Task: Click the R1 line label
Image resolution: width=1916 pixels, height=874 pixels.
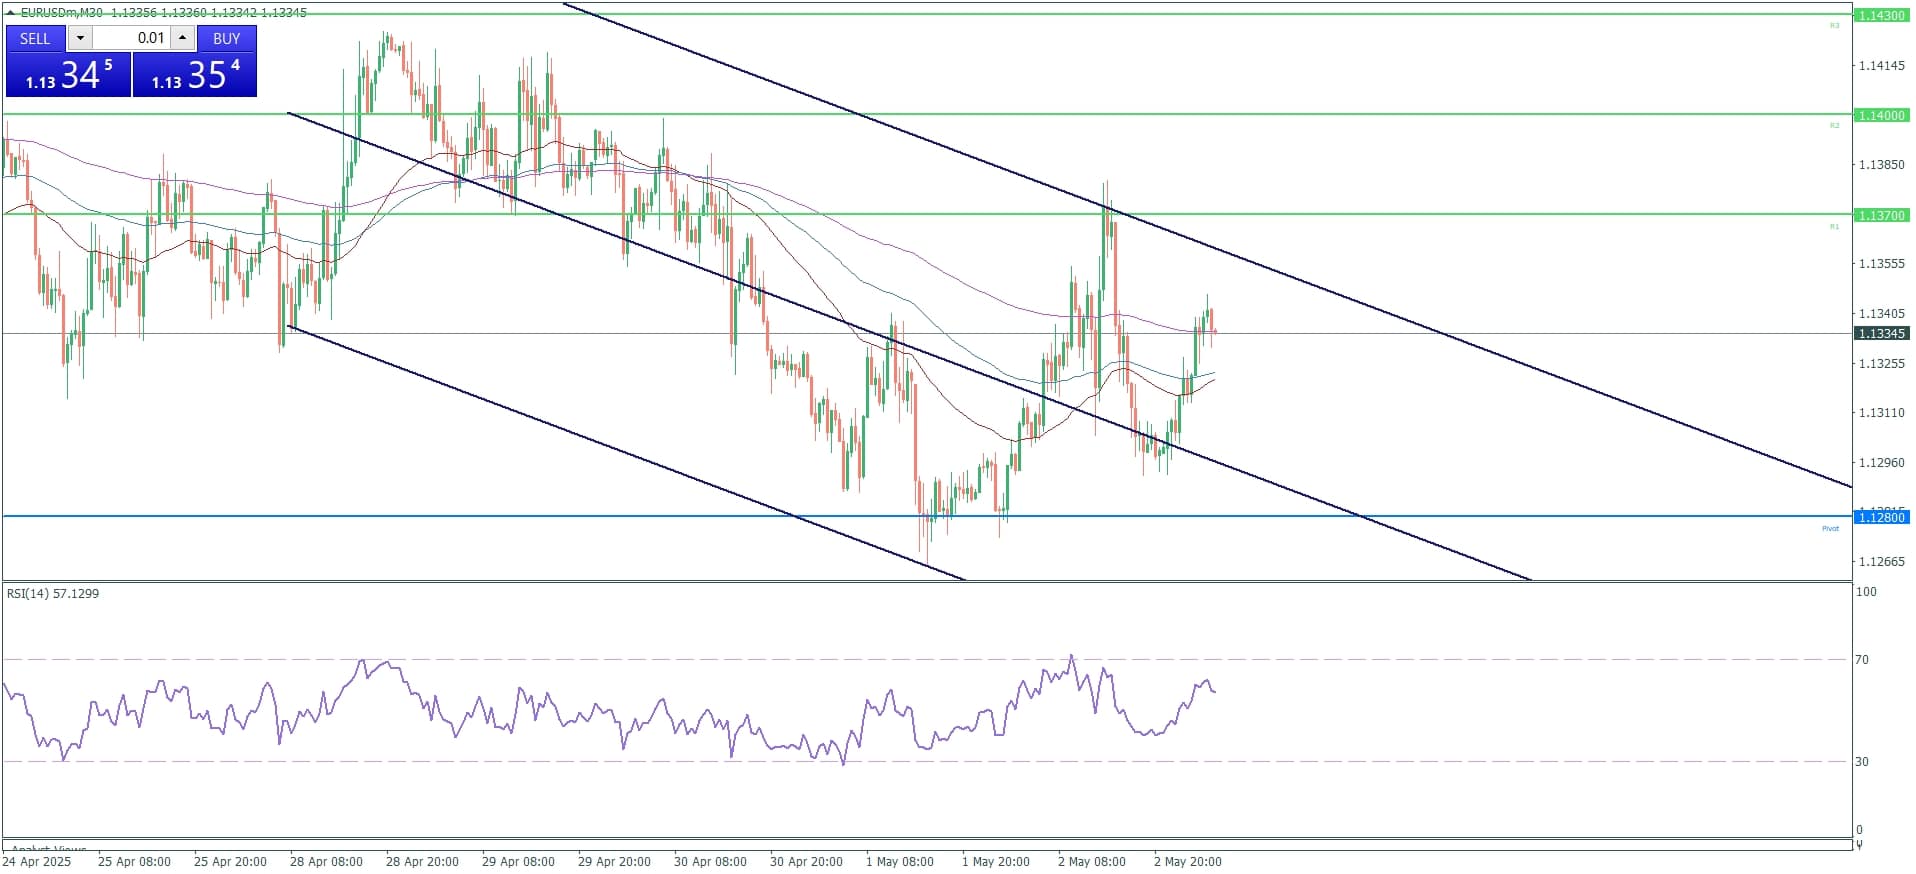Action: tap(1834, 226)
